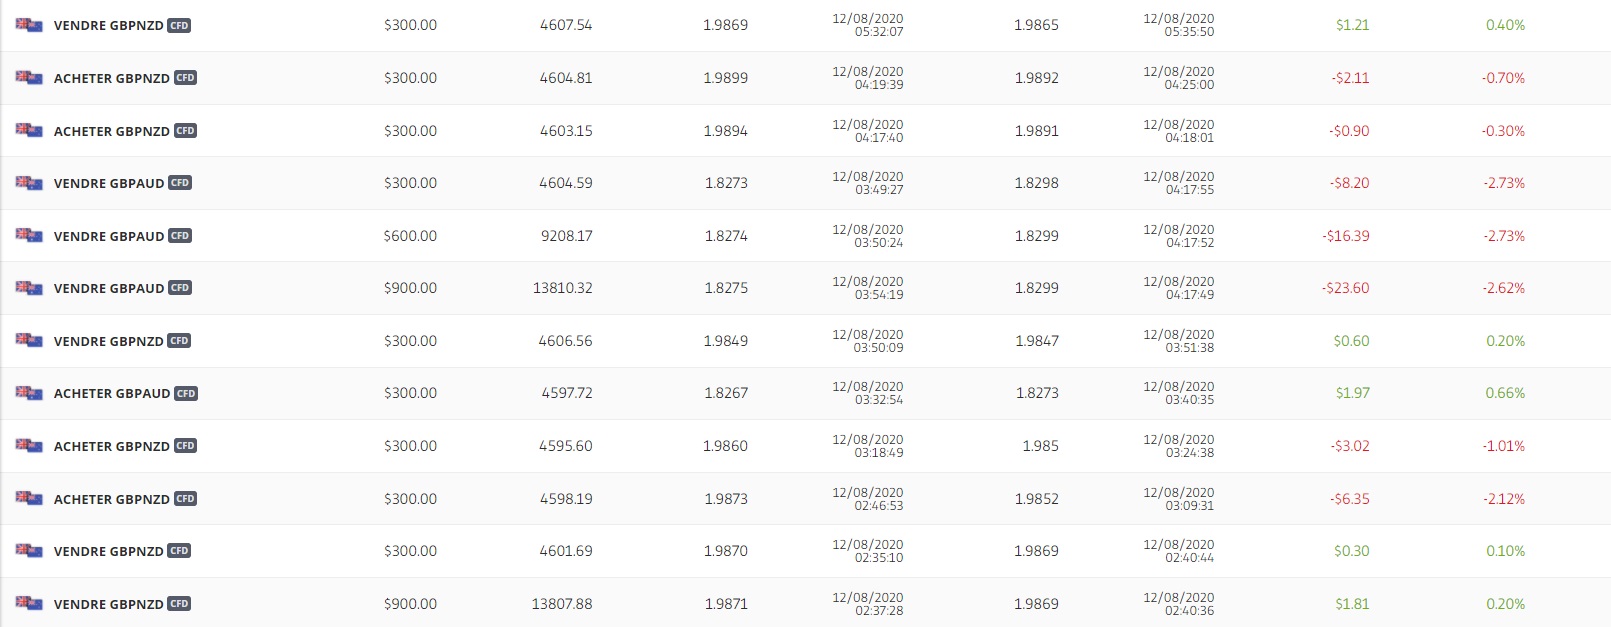This screenshot has height=627, width=1611.
Task: Click flag icon of the -$2.11 loss trade
Action: [29, 78]
